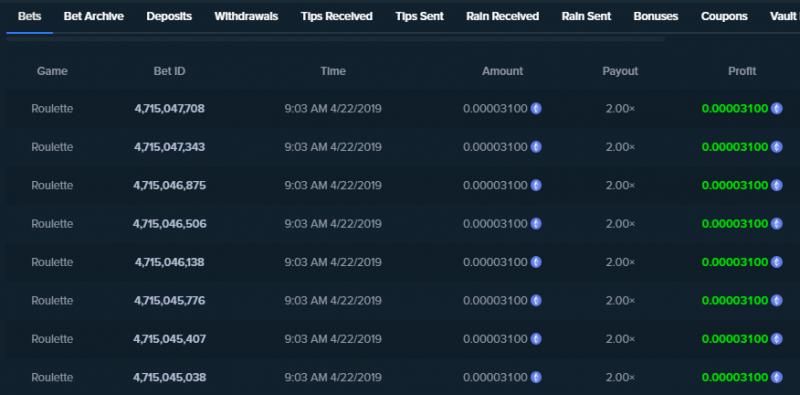This screenshot has height=395, width=800.
Task: Switch to the Bet Archive tab
Action: 94,16
